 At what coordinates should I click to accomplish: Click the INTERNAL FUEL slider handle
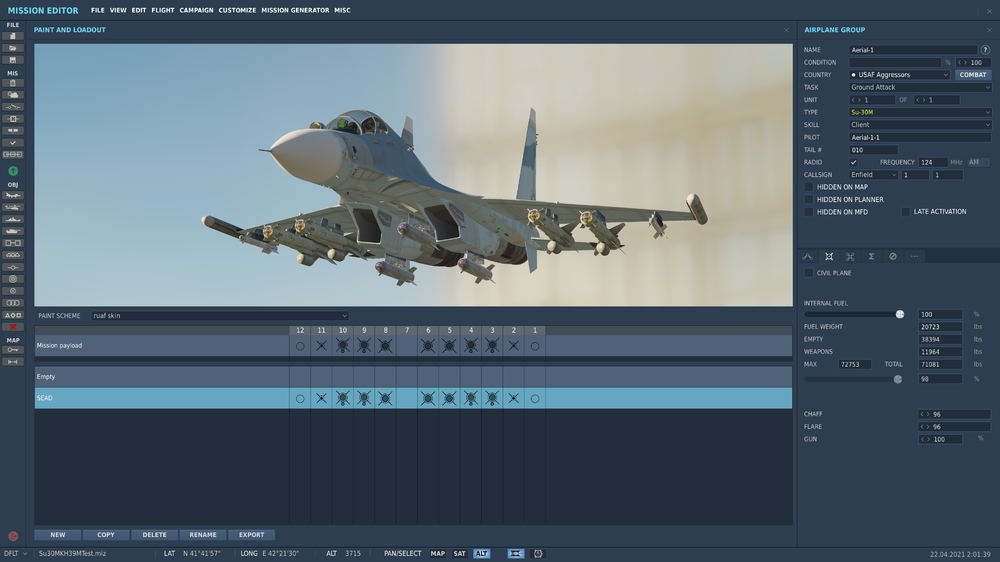(900, 314)
